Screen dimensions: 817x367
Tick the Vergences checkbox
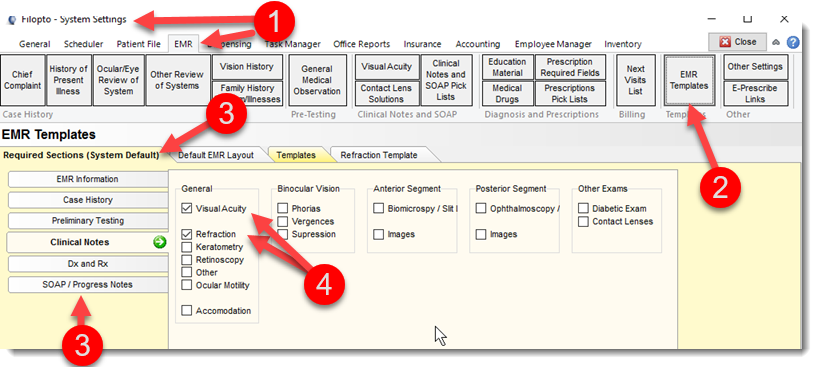click(x=282, y=222)
